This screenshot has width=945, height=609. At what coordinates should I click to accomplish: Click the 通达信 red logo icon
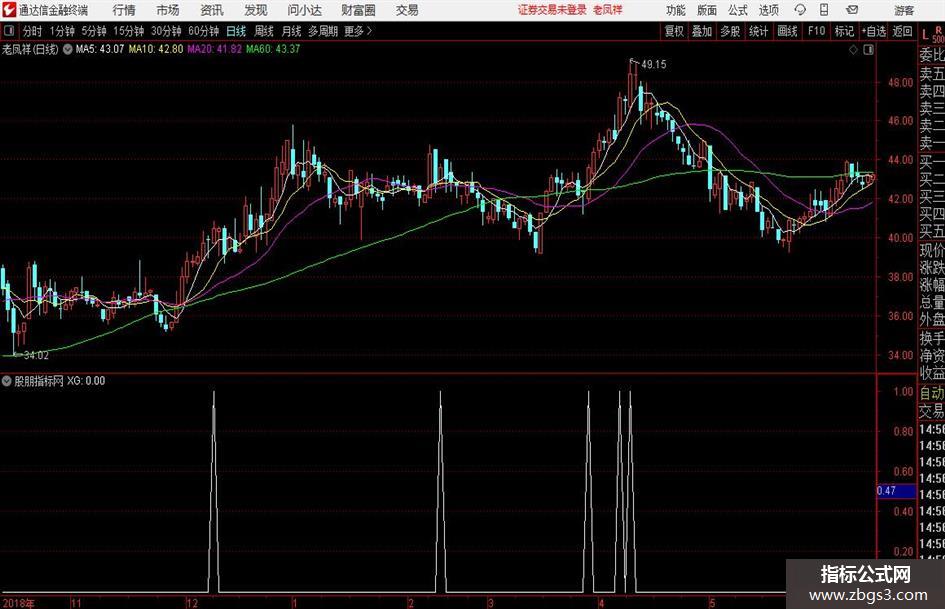point(9,10)
